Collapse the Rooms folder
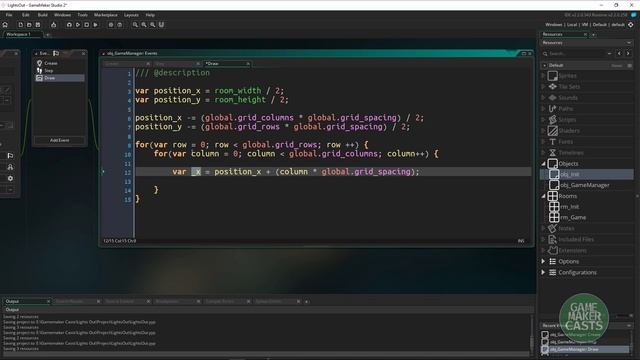The height and width of the screenshot is (360, 640). click(543, 196)
